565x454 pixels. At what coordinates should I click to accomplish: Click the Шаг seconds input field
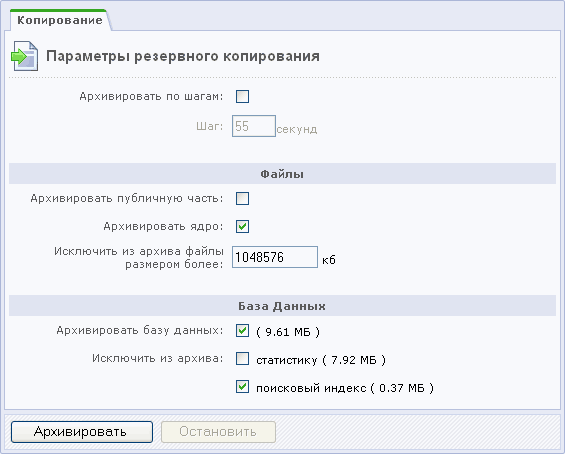click(x=254, y=126)
